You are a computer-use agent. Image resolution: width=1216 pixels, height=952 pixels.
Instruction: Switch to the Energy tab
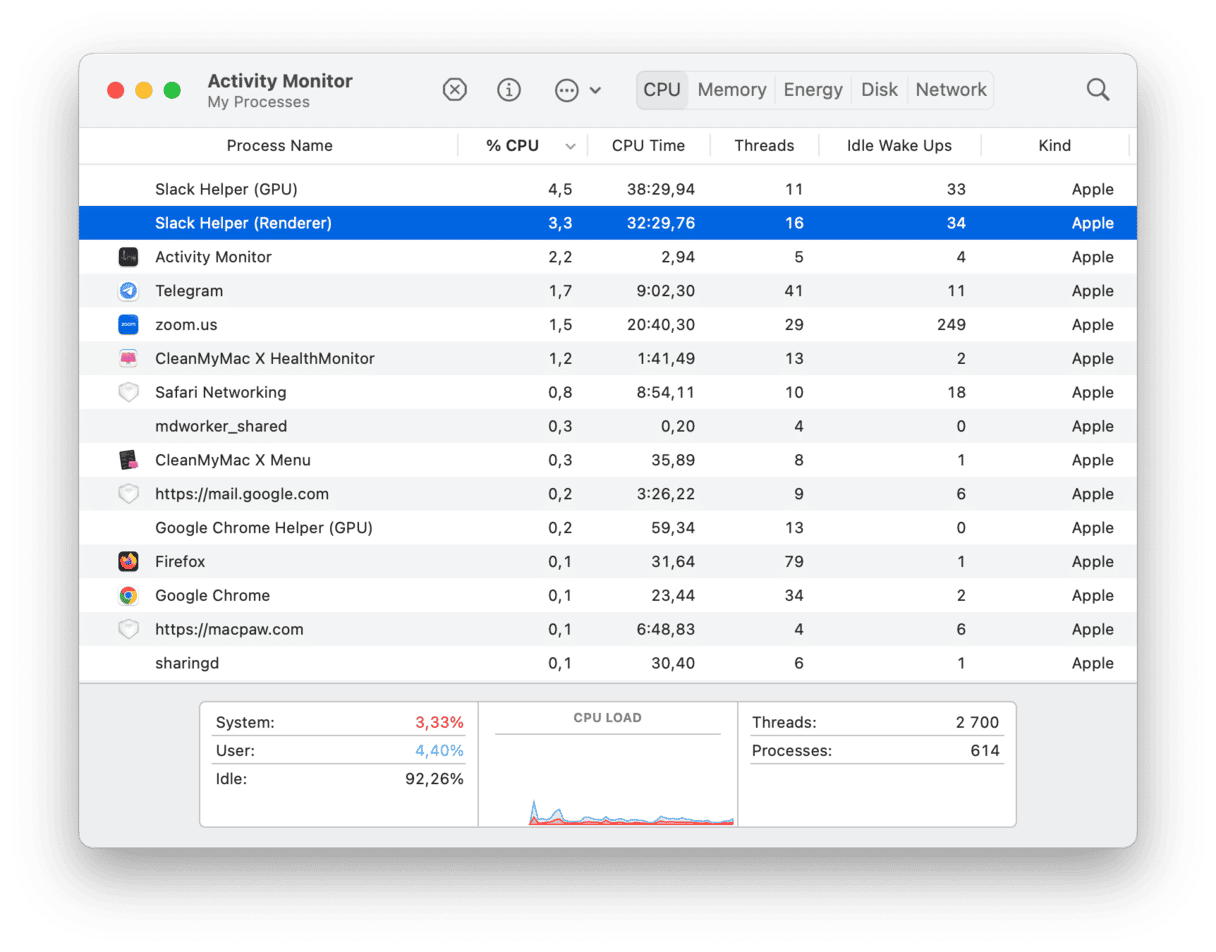[812, 90]
